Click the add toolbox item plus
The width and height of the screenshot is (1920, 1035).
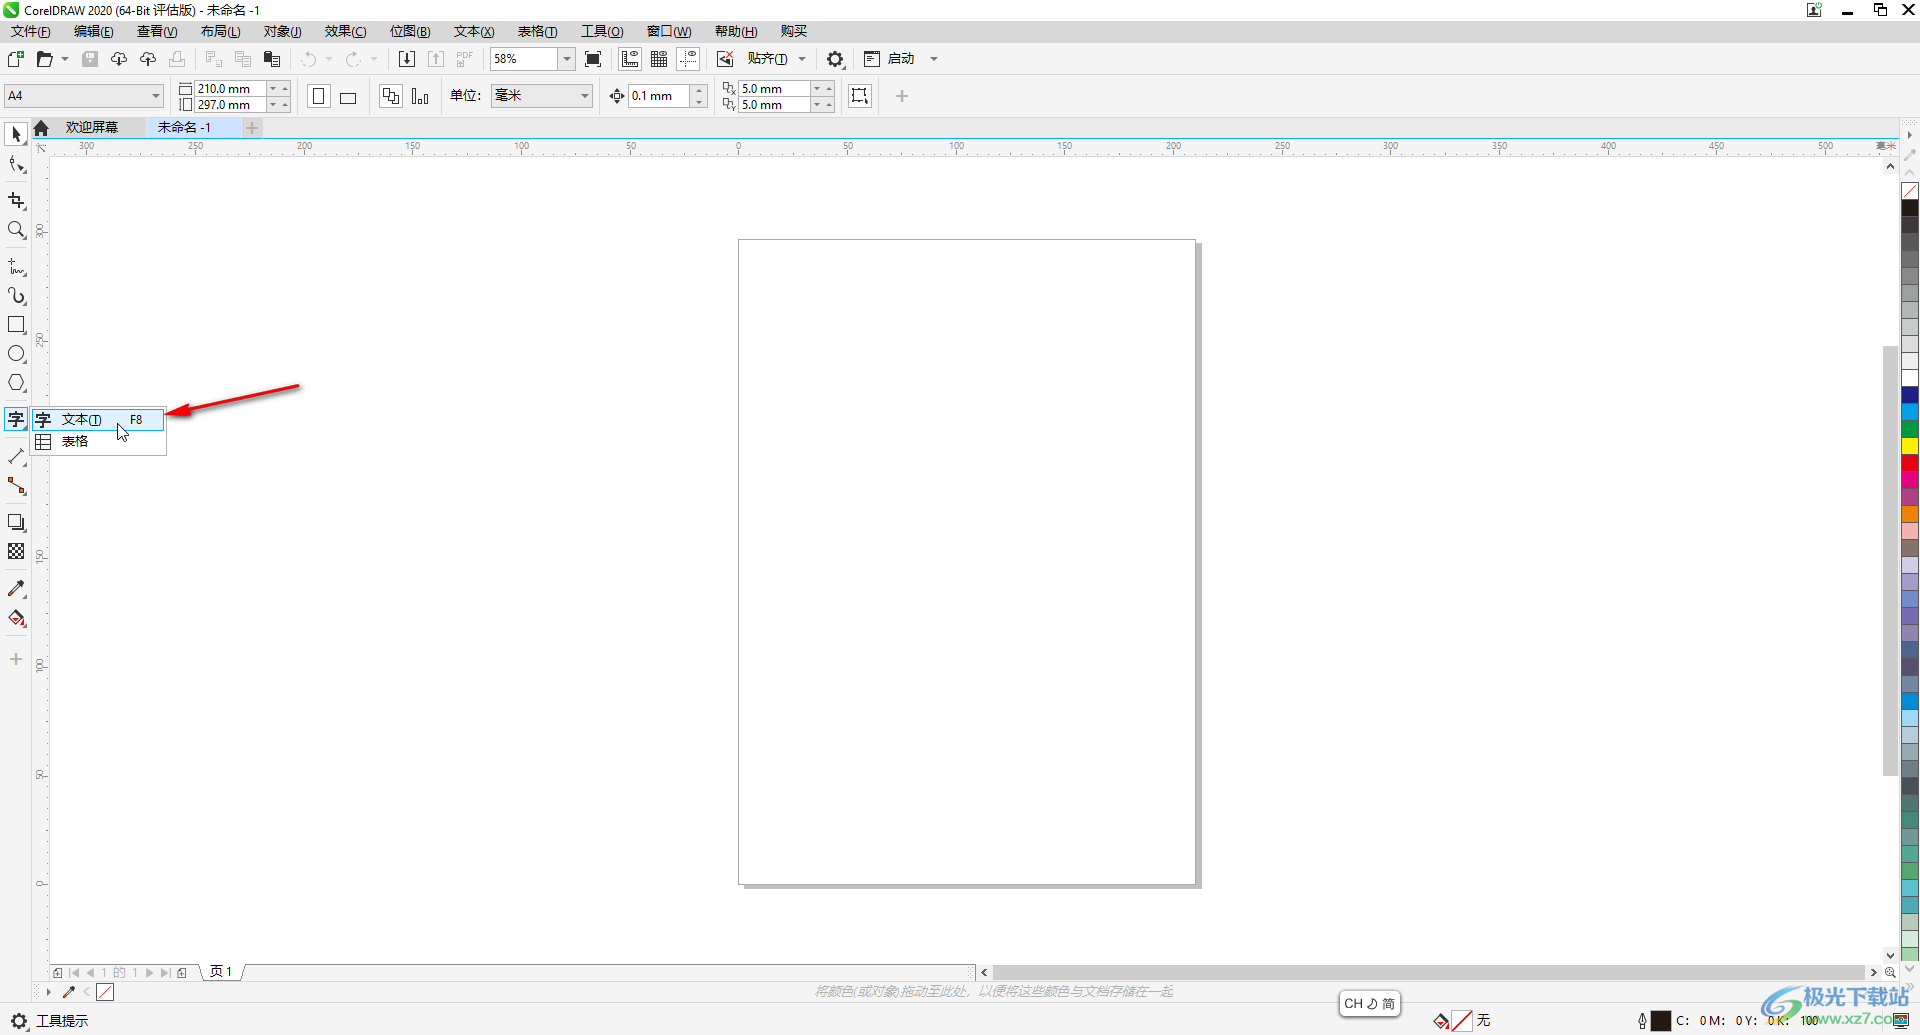click(16, 659)
